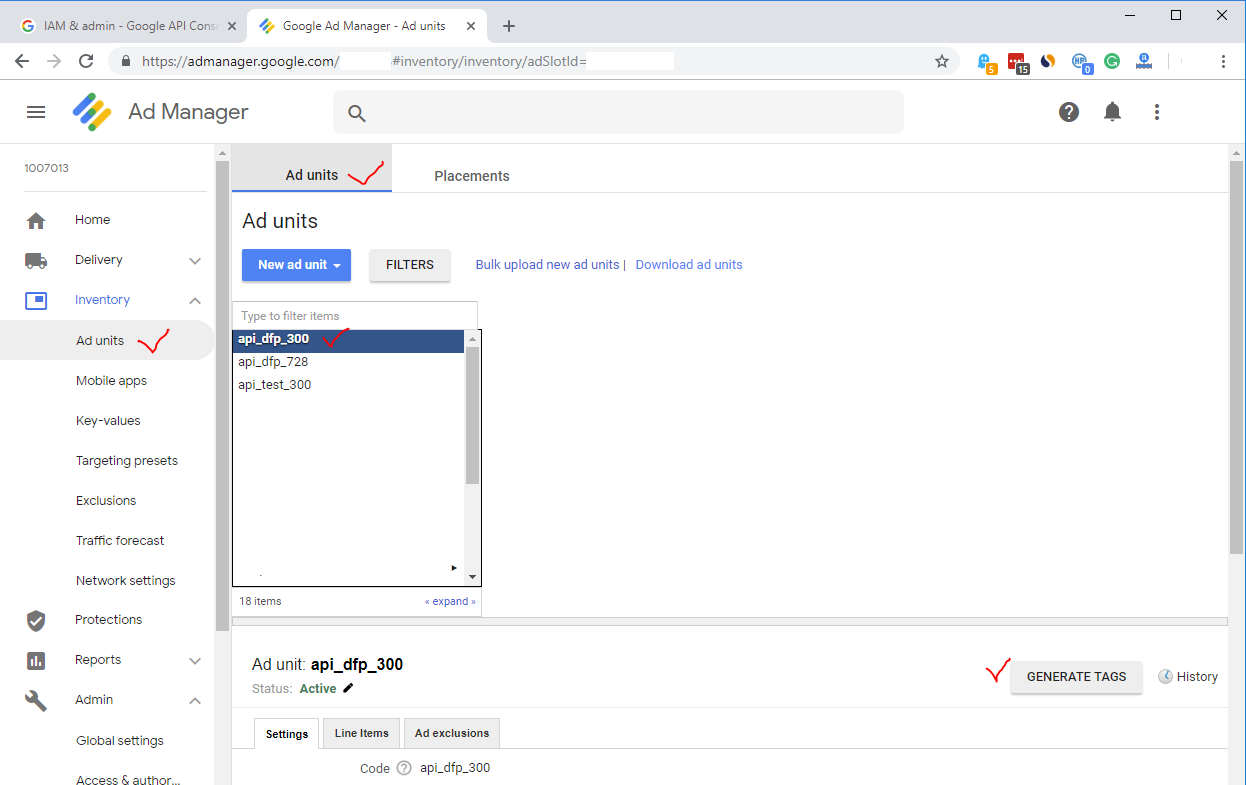1246x785 pixels.
Task: Click the Grammarly extension icon
Action: (1111, 61)
